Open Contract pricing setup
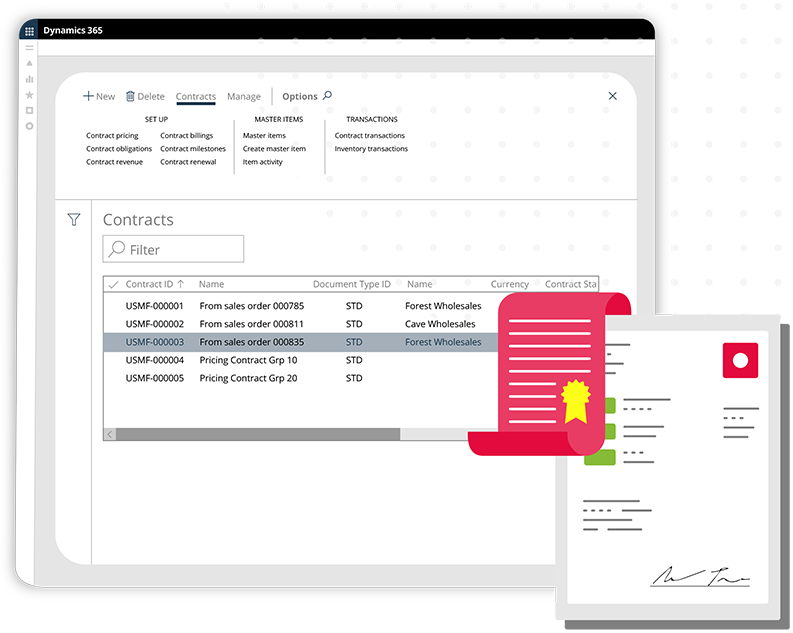The height and width of the screenshot is (633, 793). point(112,135)
